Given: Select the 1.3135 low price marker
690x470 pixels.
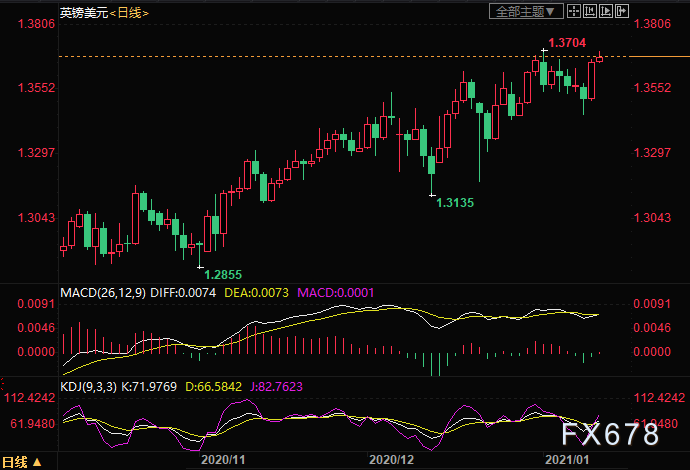Looking at the screenshot, I should (455, 202).
